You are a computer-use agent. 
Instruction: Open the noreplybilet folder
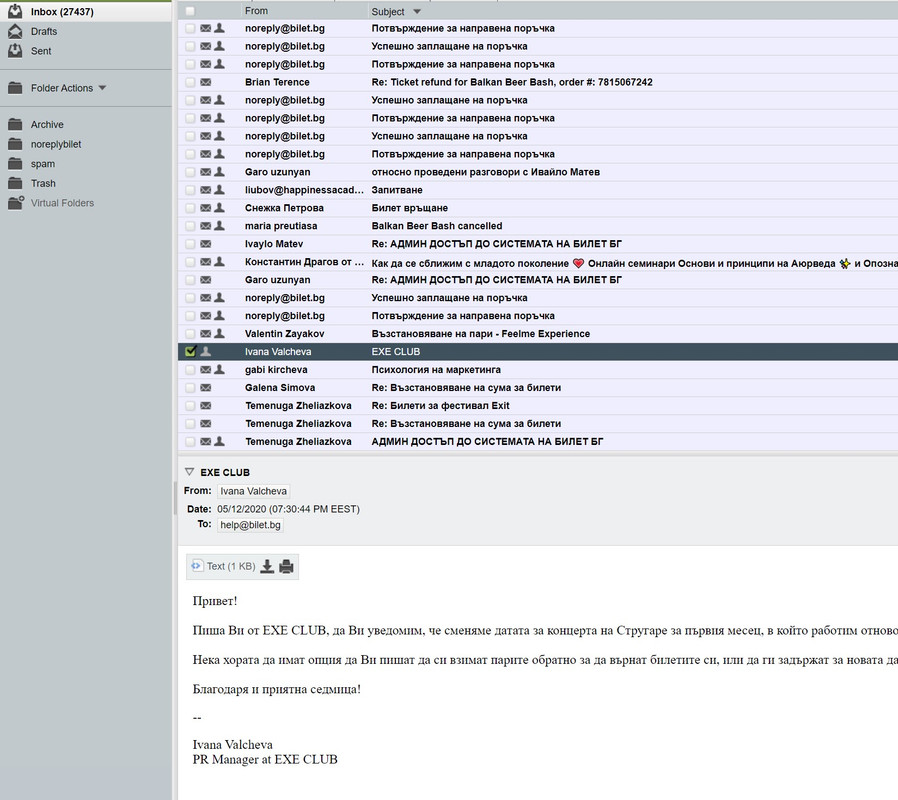[x=56, y=144]
